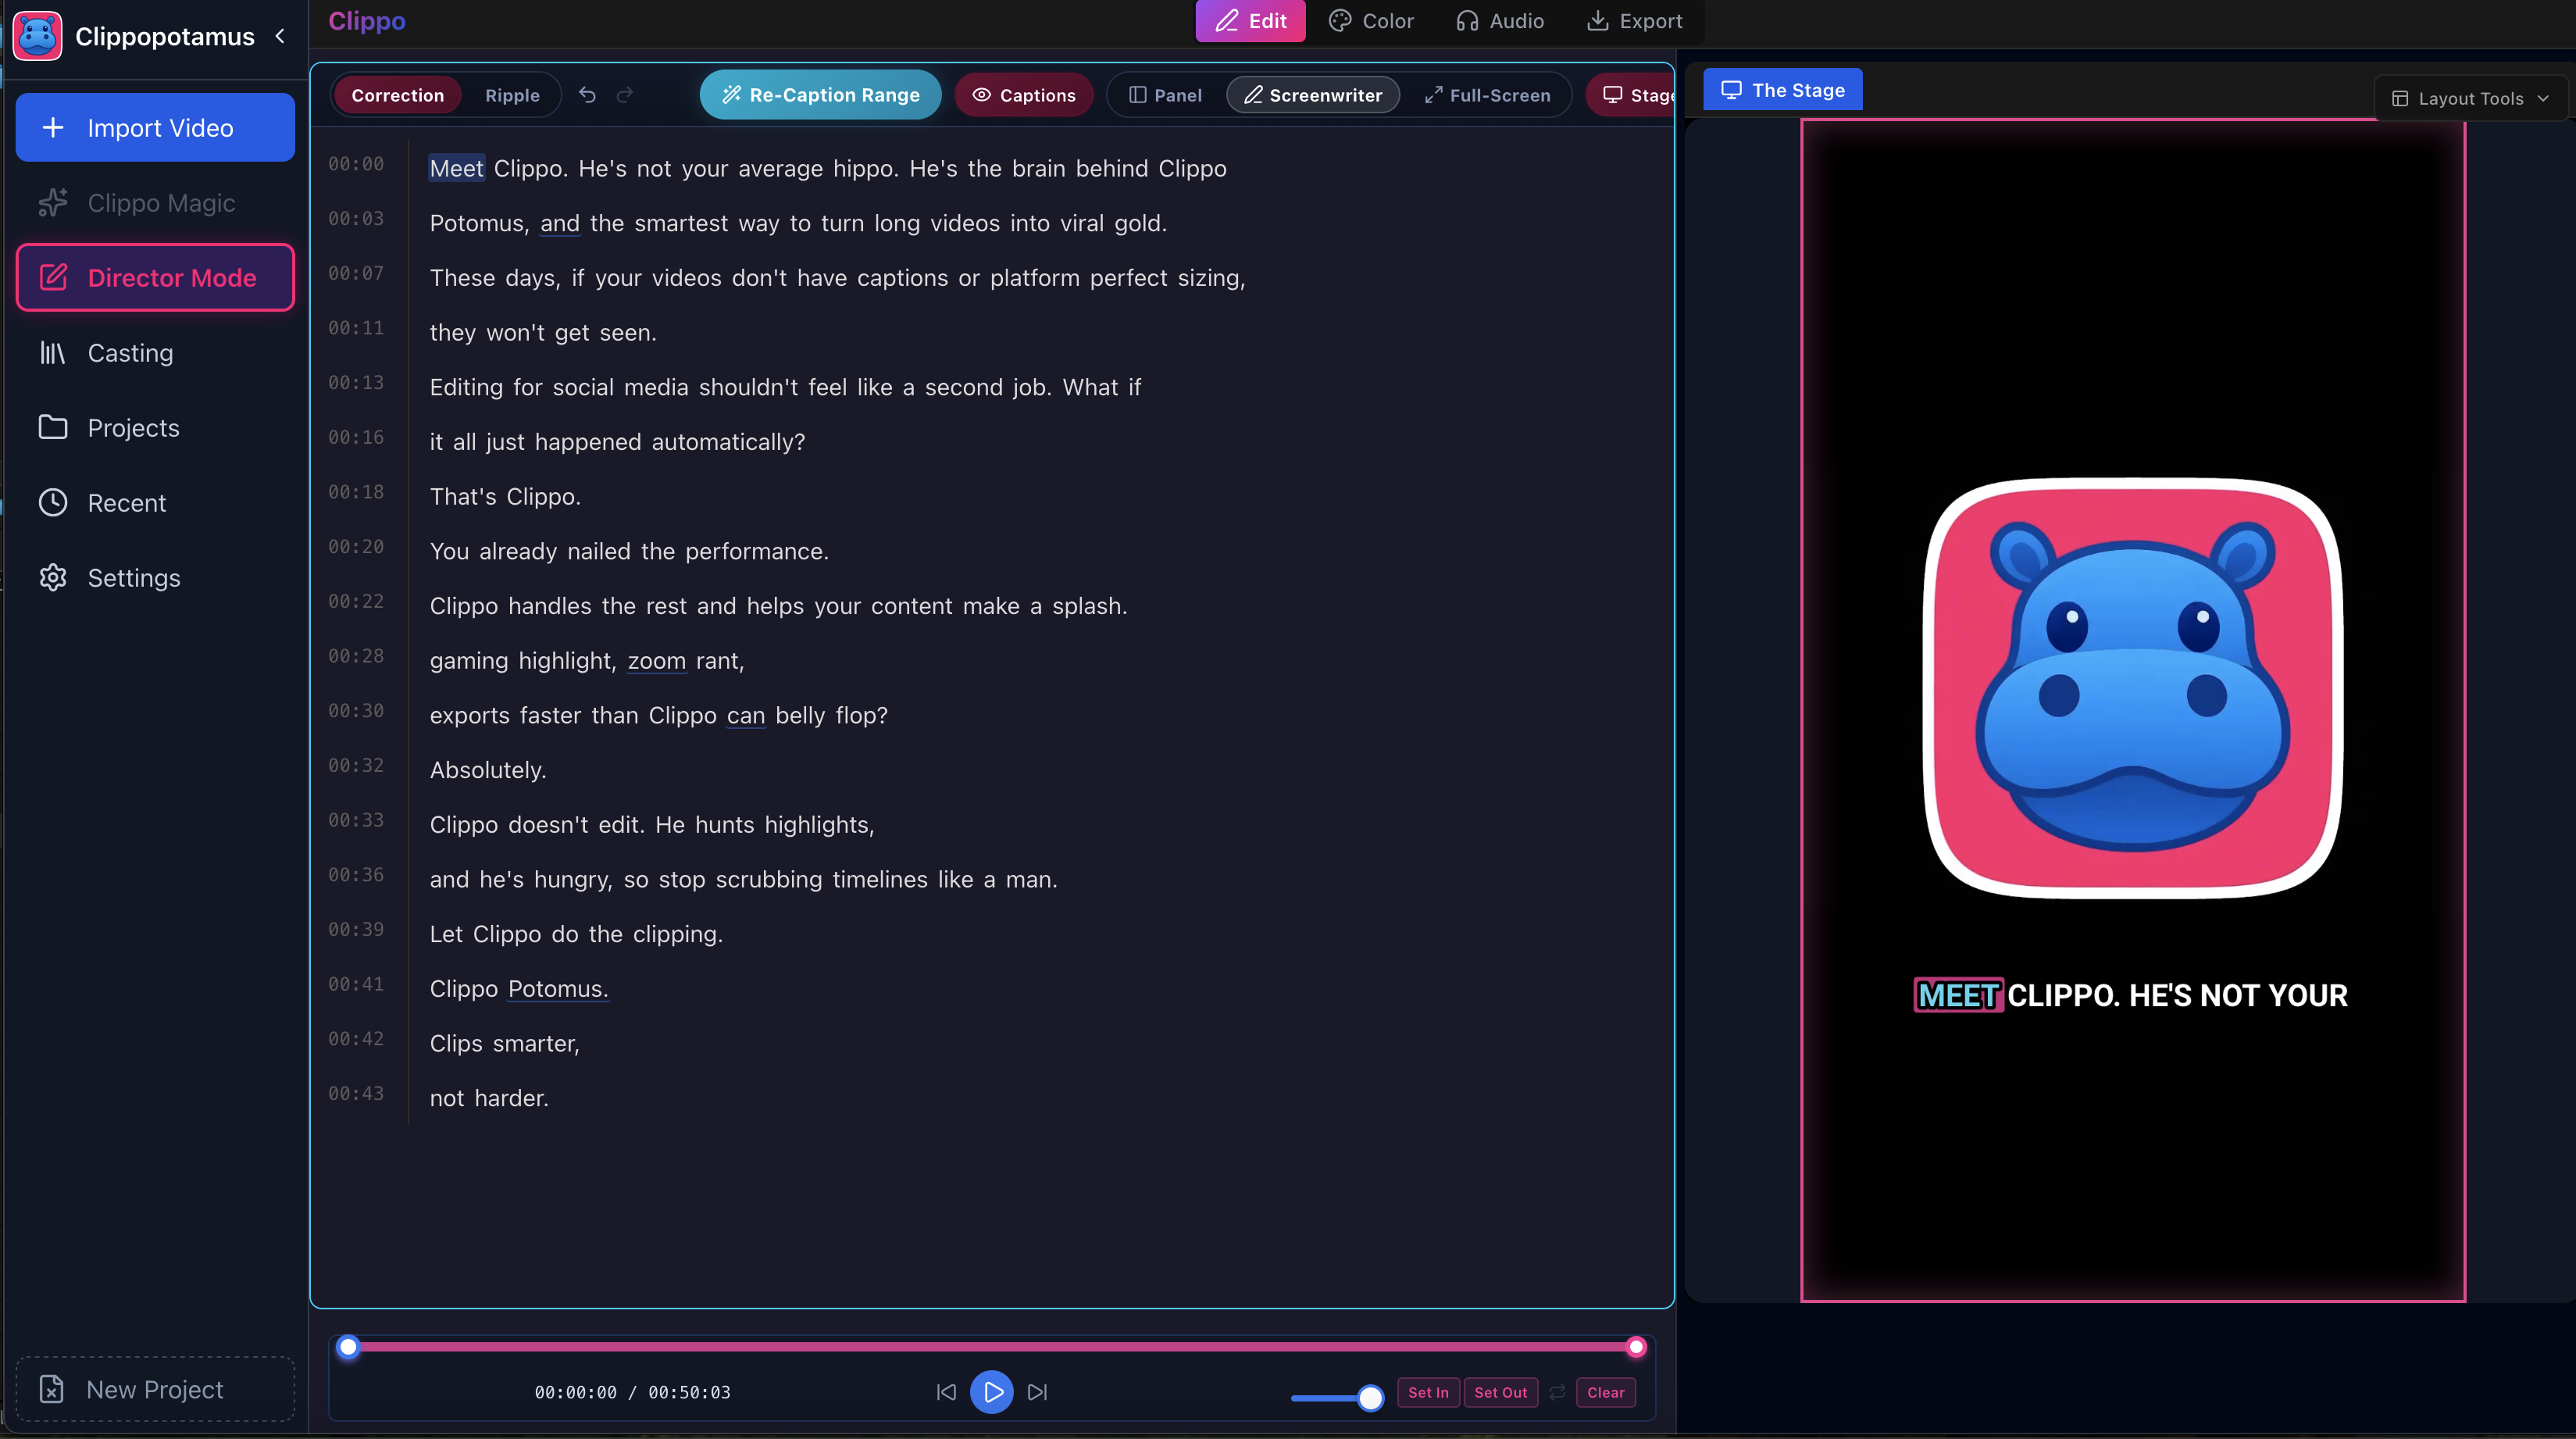Click the 00:00 timestamp
Viewport: 2576px width, 1439px height.
(x=356, y=164)
